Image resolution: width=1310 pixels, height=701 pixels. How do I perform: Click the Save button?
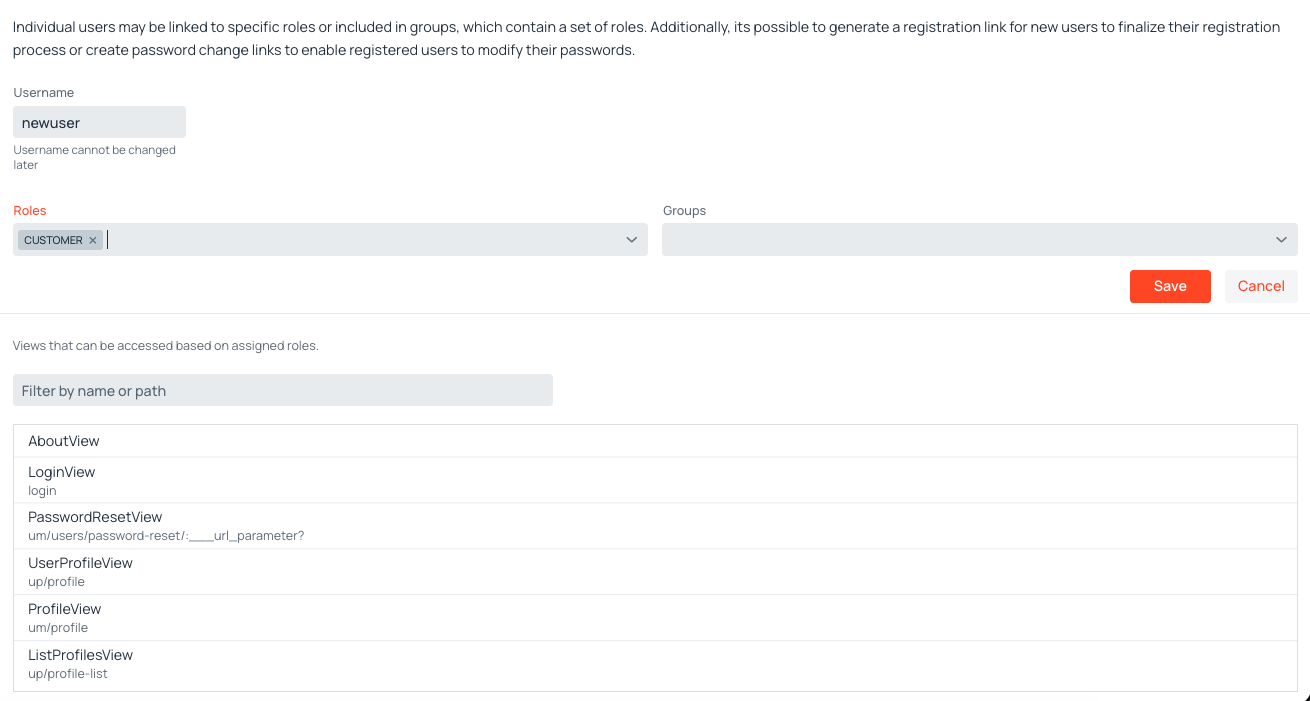coord(1170,286)
